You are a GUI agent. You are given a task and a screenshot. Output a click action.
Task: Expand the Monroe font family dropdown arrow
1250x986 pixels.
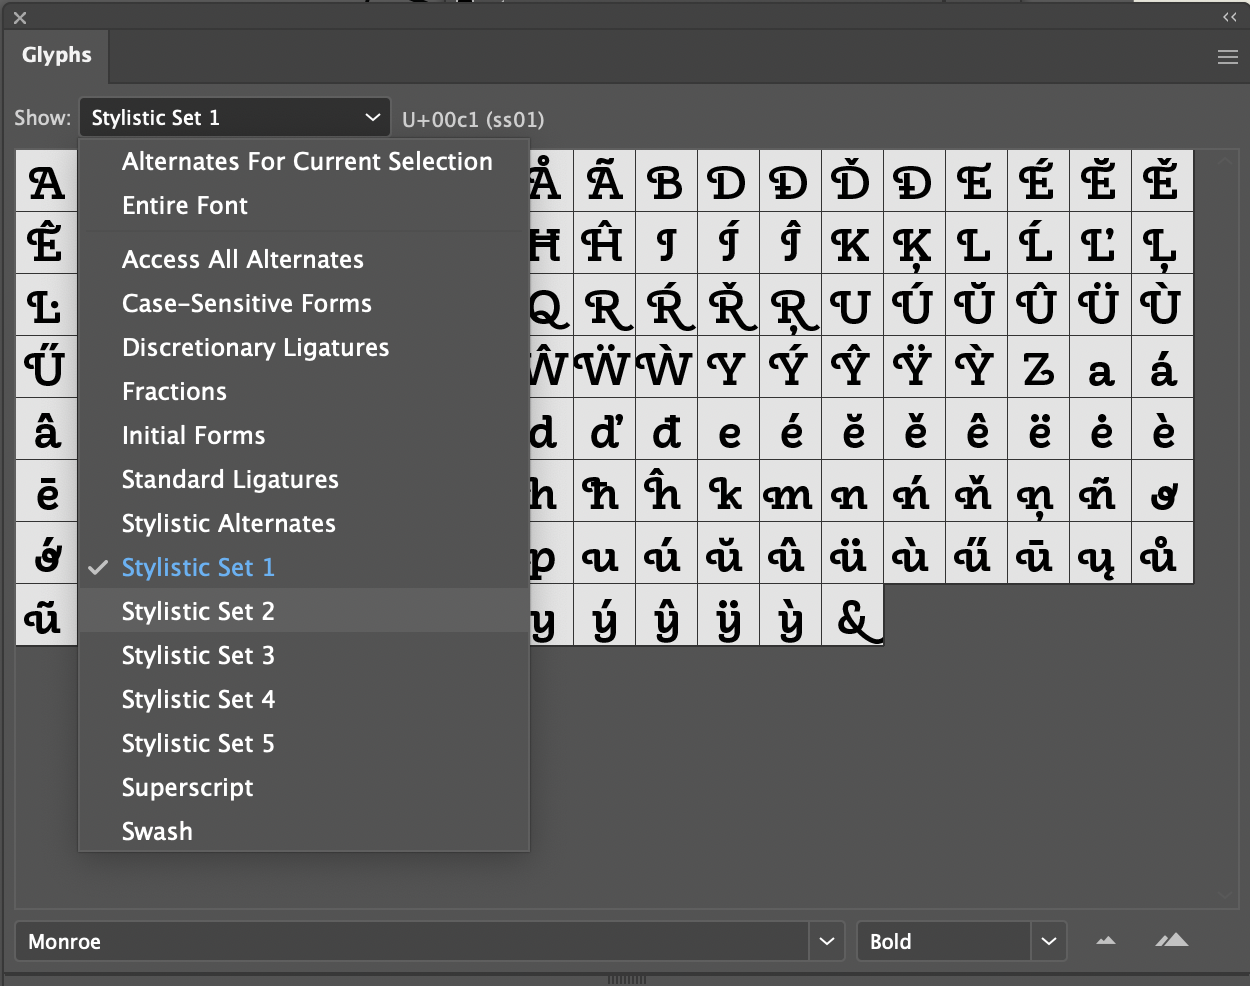tap(827, 941)
